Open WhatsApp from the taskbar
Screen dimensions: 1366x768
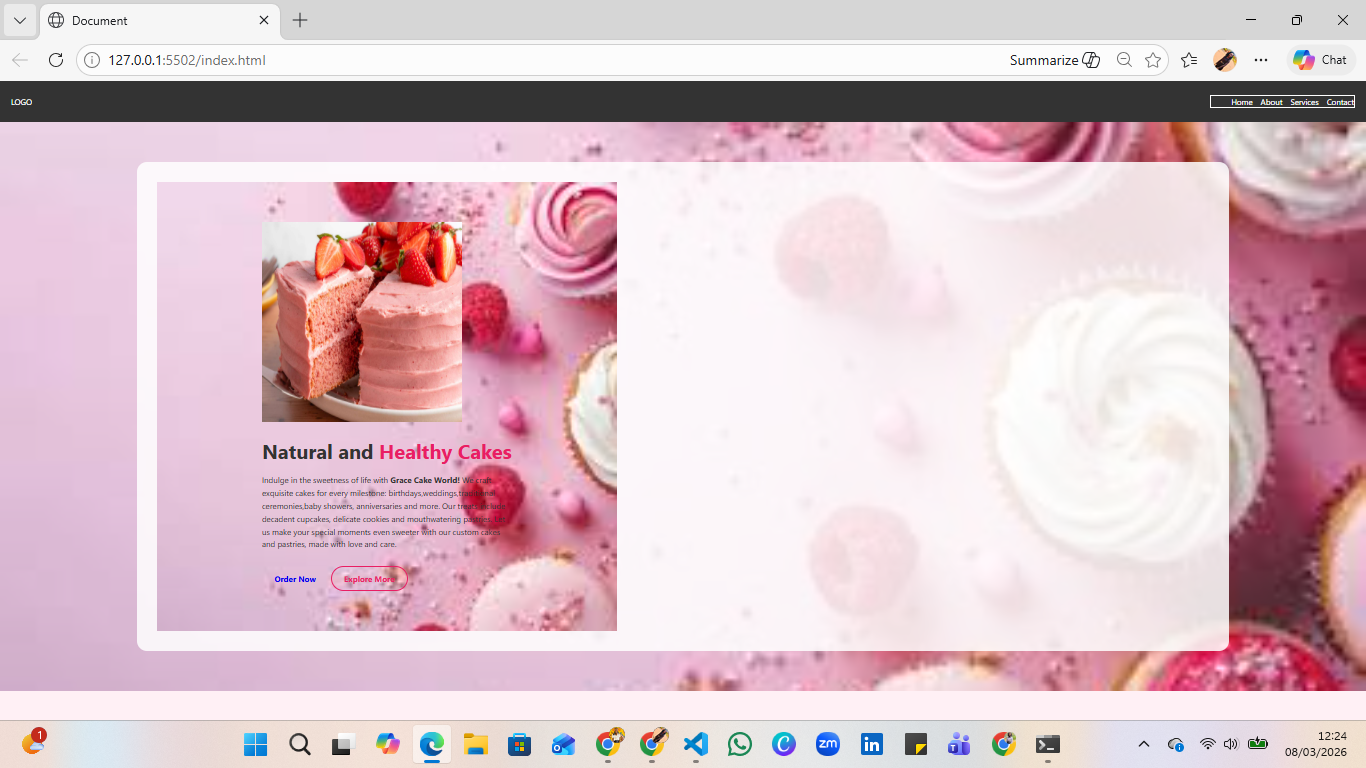(740, 744)
